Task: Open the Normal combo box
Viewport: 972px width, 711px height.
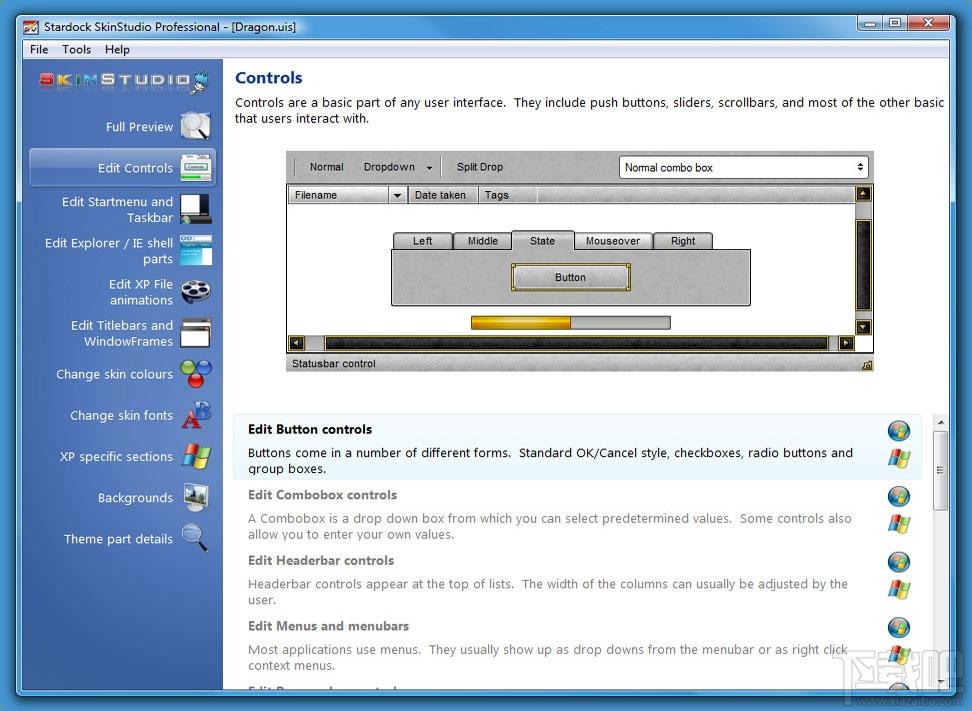Action: point(743,167)
